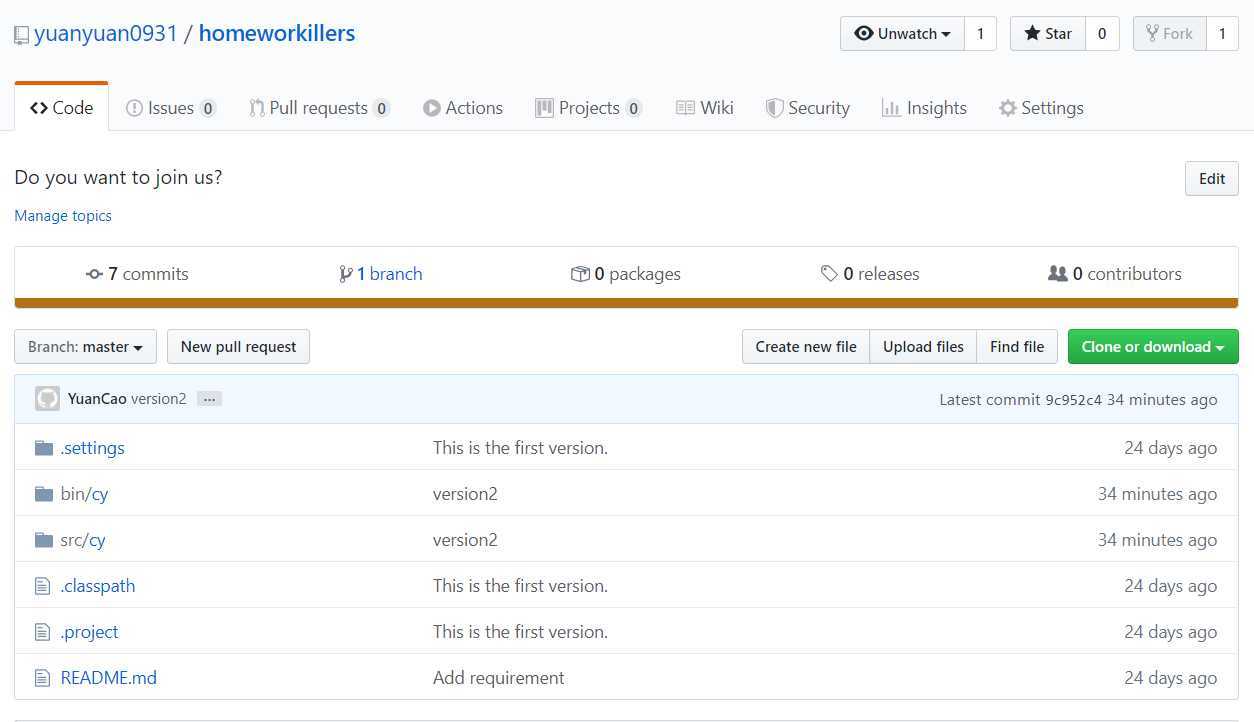Click the language bar under the stats
Screen dimensions: 1254x722
(x=626, y=303)
